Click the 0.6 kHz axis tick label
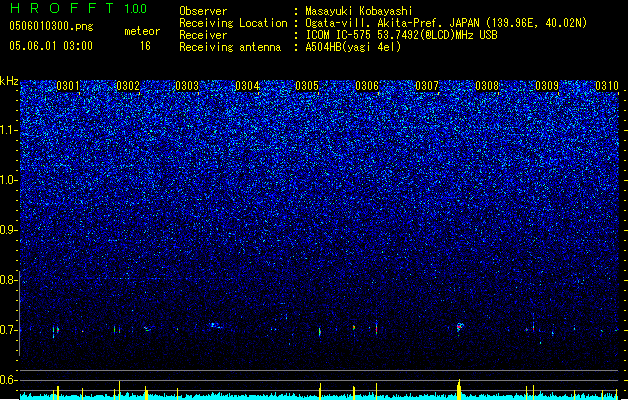 click(9, 380)
